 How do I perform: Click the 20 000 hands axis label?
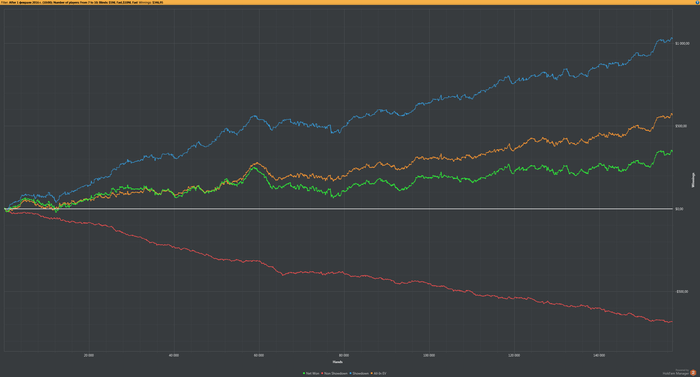click(89, 356)
